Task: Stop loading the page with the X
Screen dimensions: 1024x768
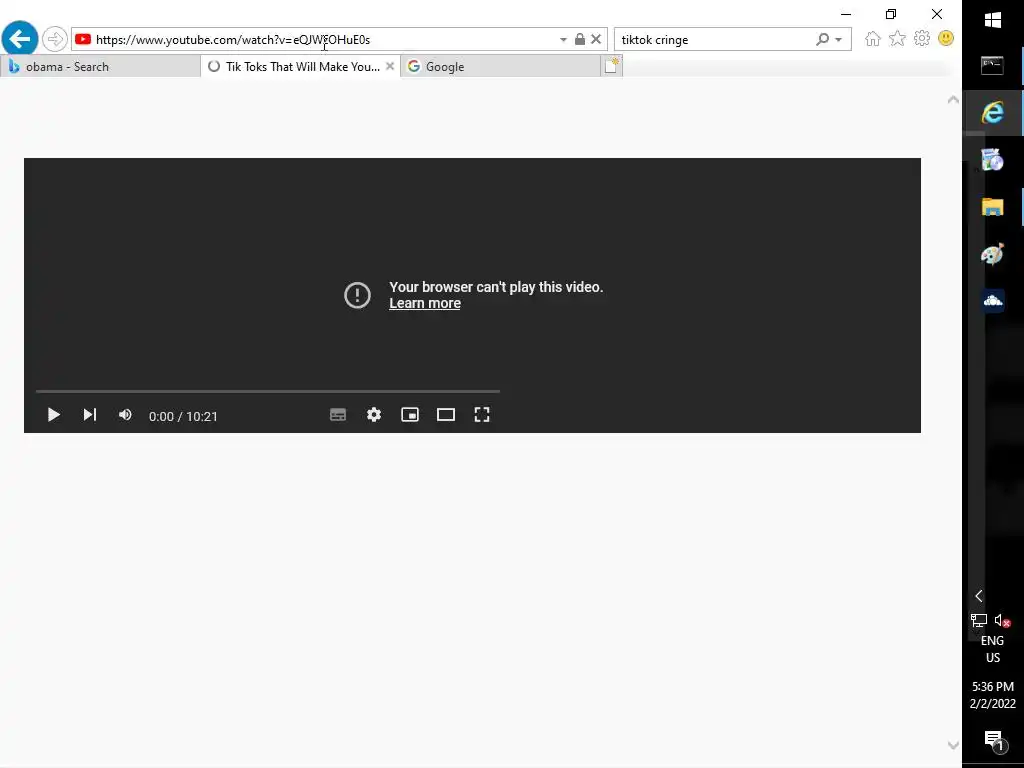Action: point(596,39)
